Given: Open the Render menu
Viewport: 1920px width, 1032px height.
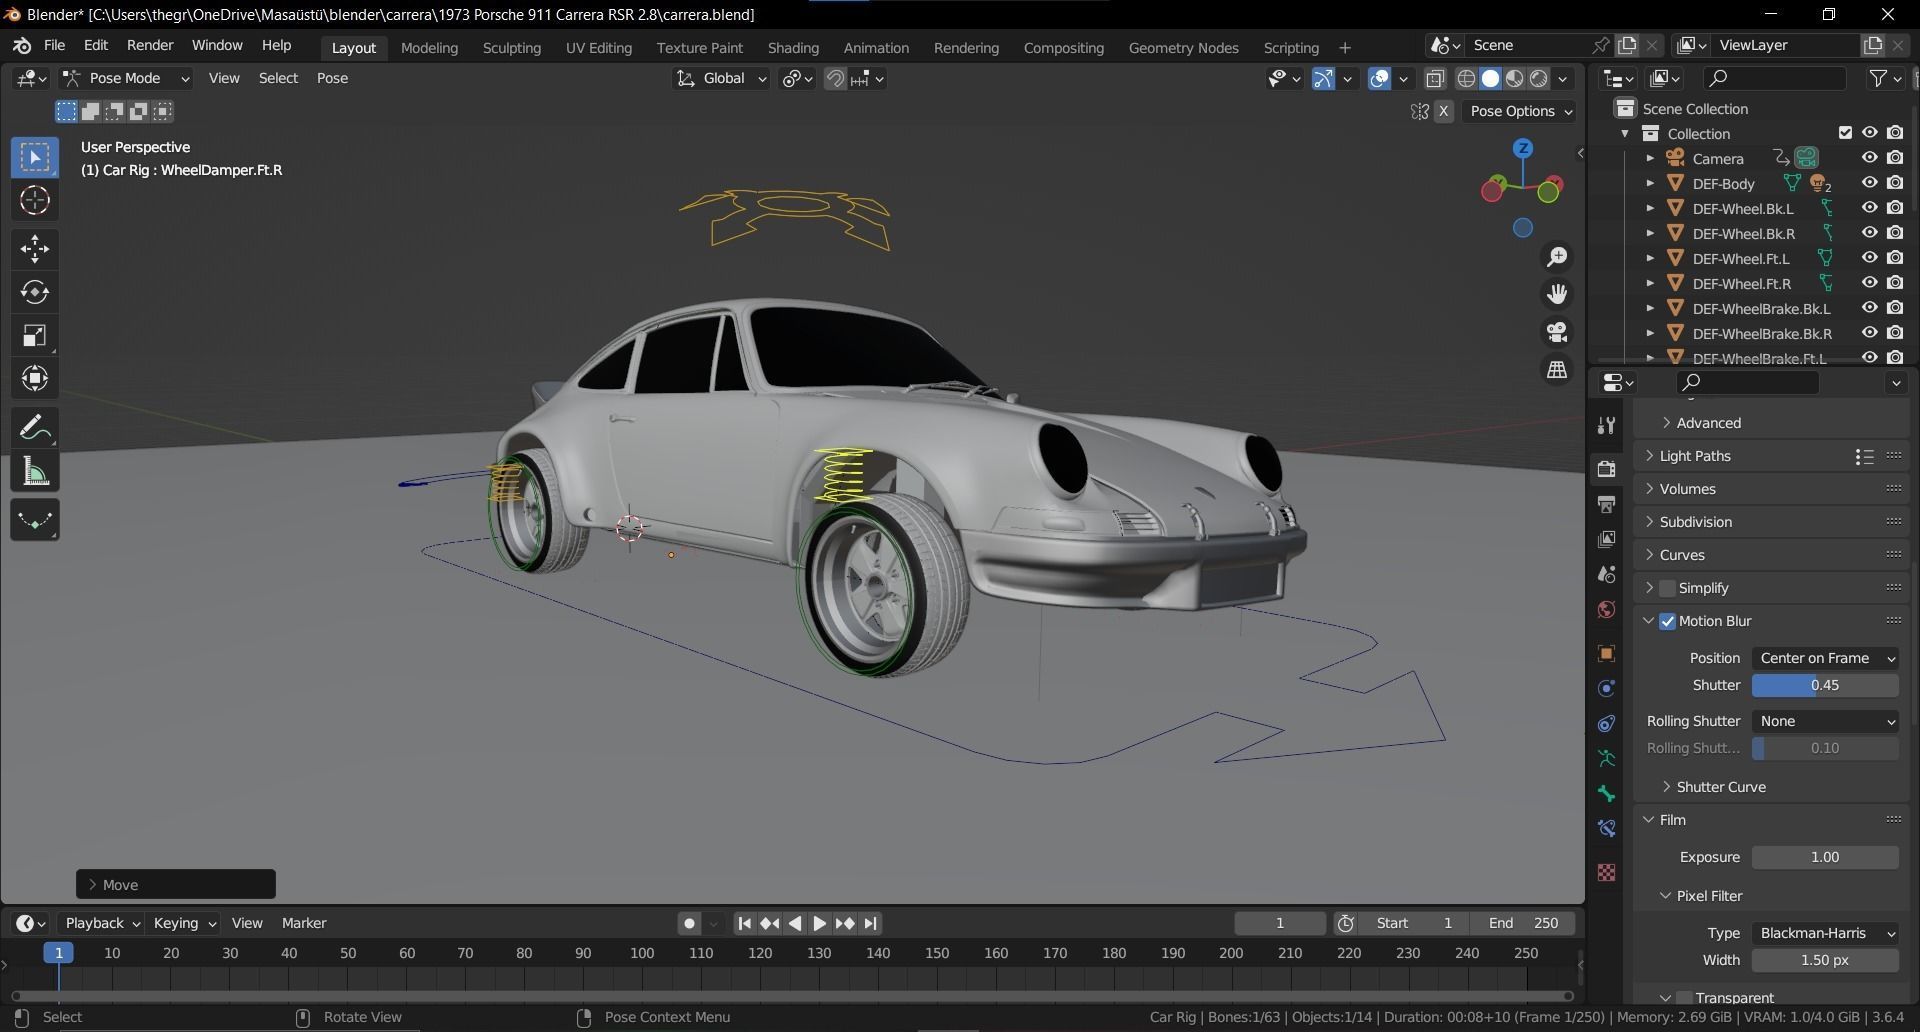Looking at the screenshot, I should [x=150, y=45].
